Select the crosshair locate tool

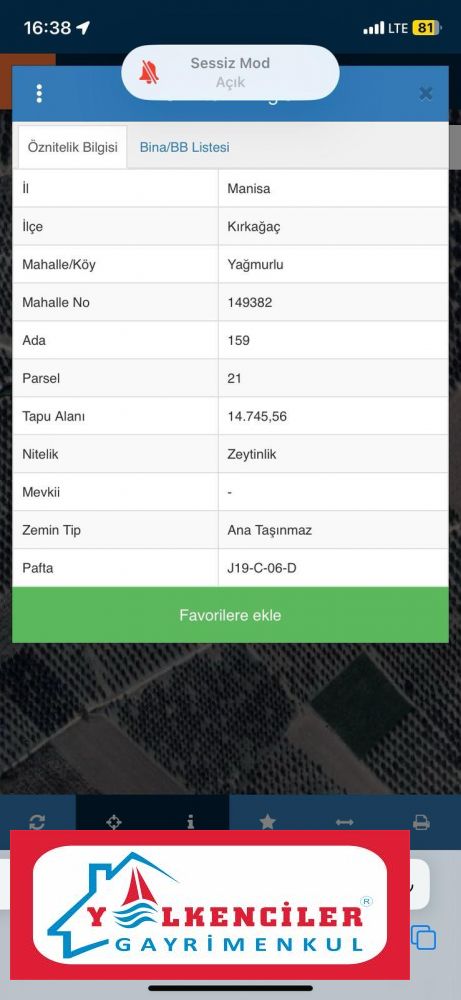(x=113, y=822)
